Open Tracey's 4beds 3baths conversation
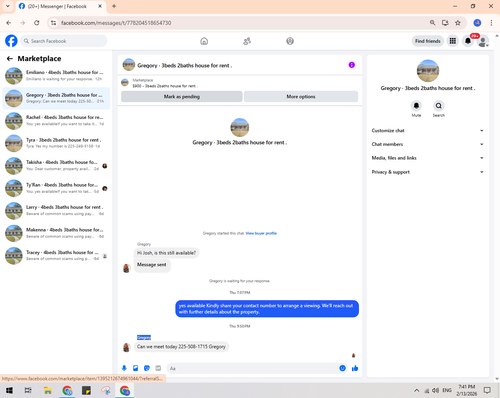 pyautogui.click(x=56, y=256)
